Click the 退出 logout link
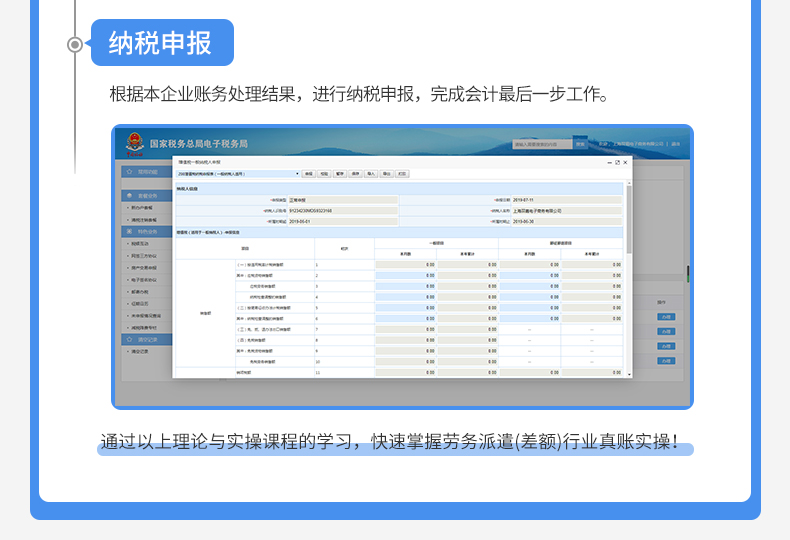Viewport: 790px width, 540px height. pos(676,144)
